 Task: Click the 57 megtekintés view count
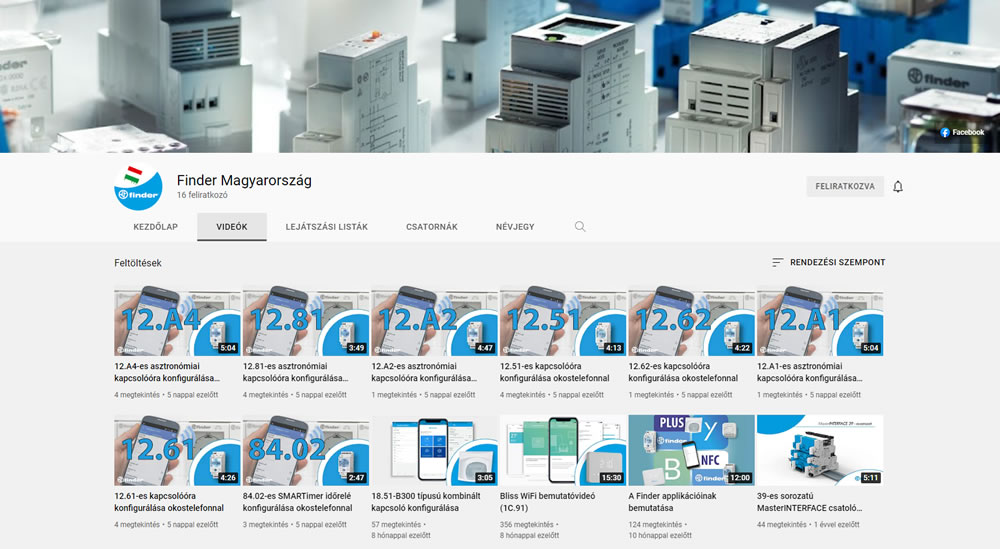396,525
